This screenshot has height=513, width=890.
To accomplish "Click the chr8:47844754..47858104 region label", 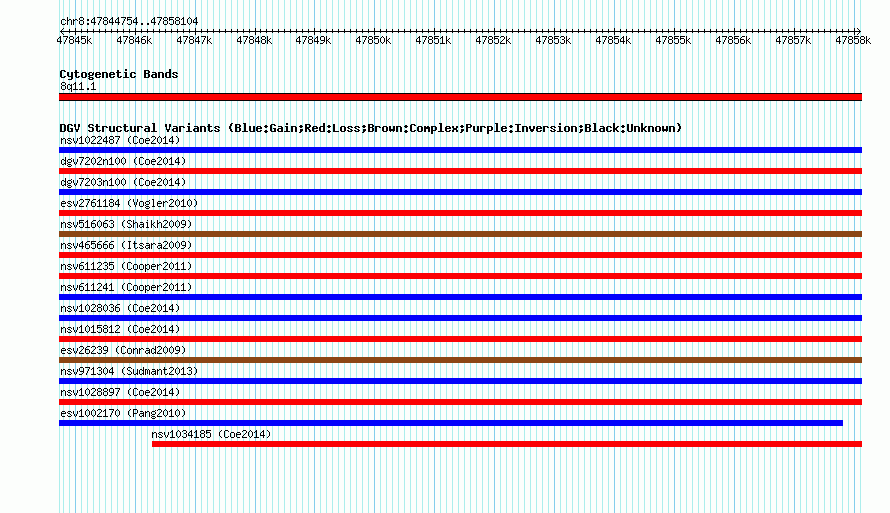I will [129, 22].
